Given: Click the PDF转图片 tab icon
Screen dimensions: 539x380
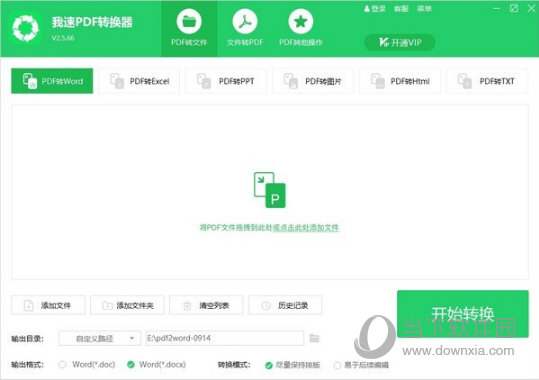Looking at the screenshot, I should pos(291,81).
